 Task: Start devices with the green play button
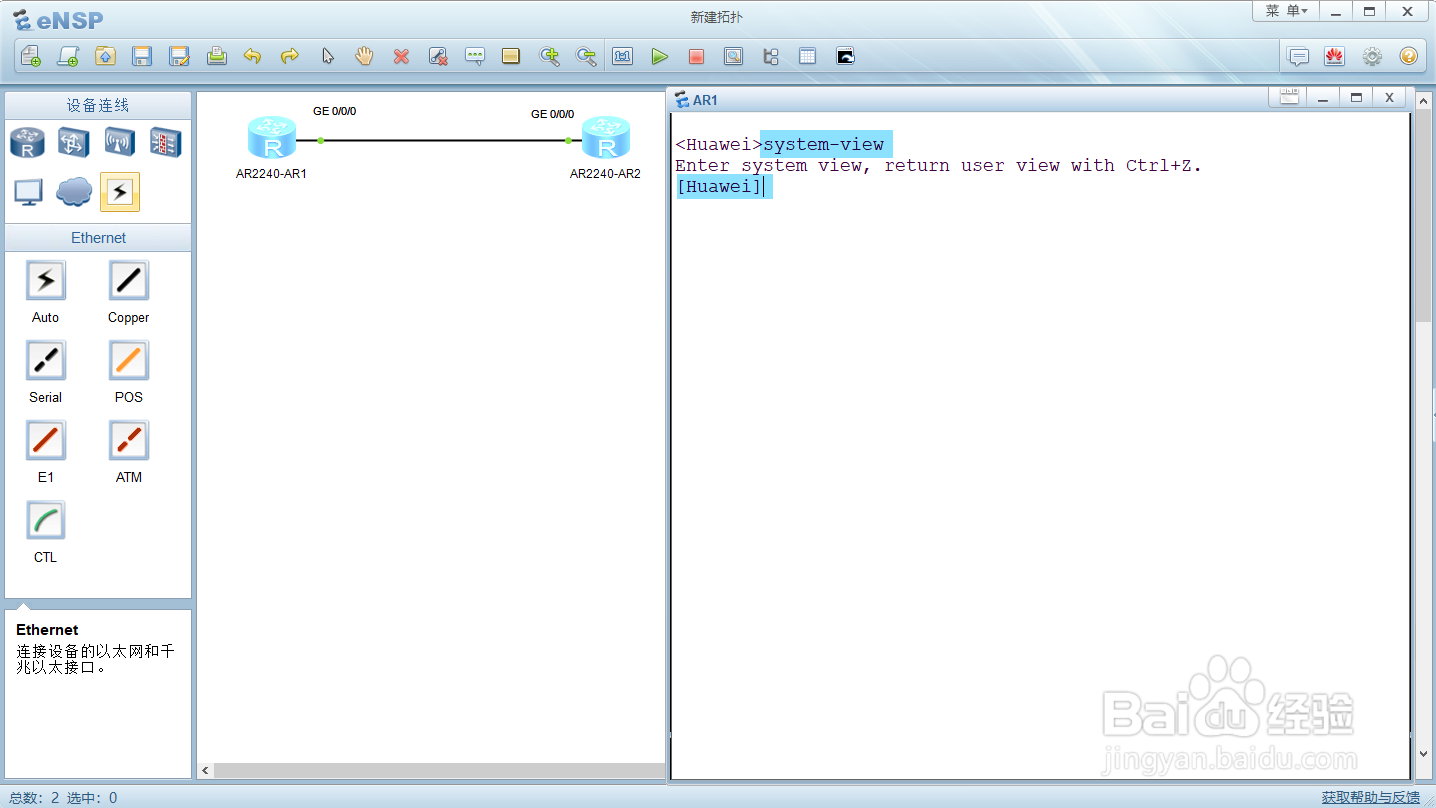659,57
